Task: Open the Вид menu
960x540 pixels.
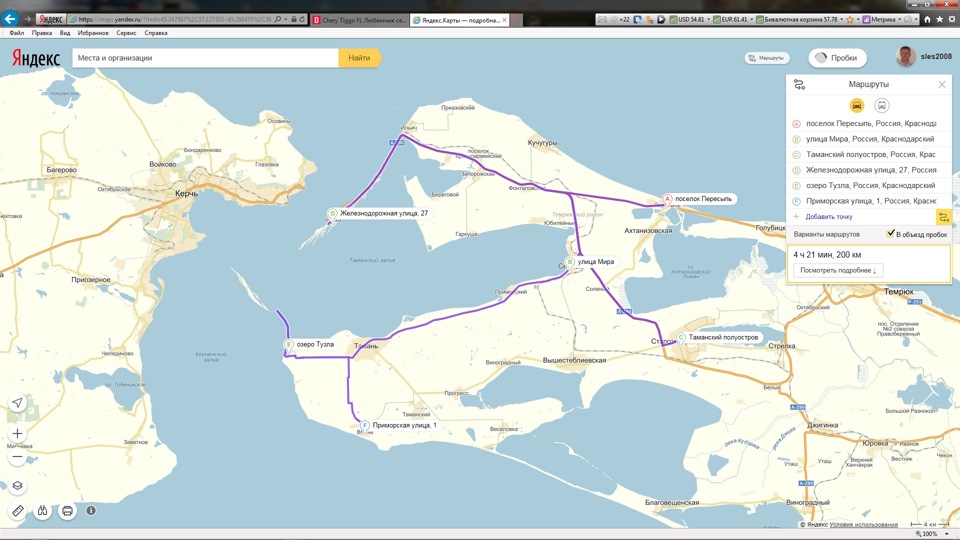Action: tap(65, 33)
